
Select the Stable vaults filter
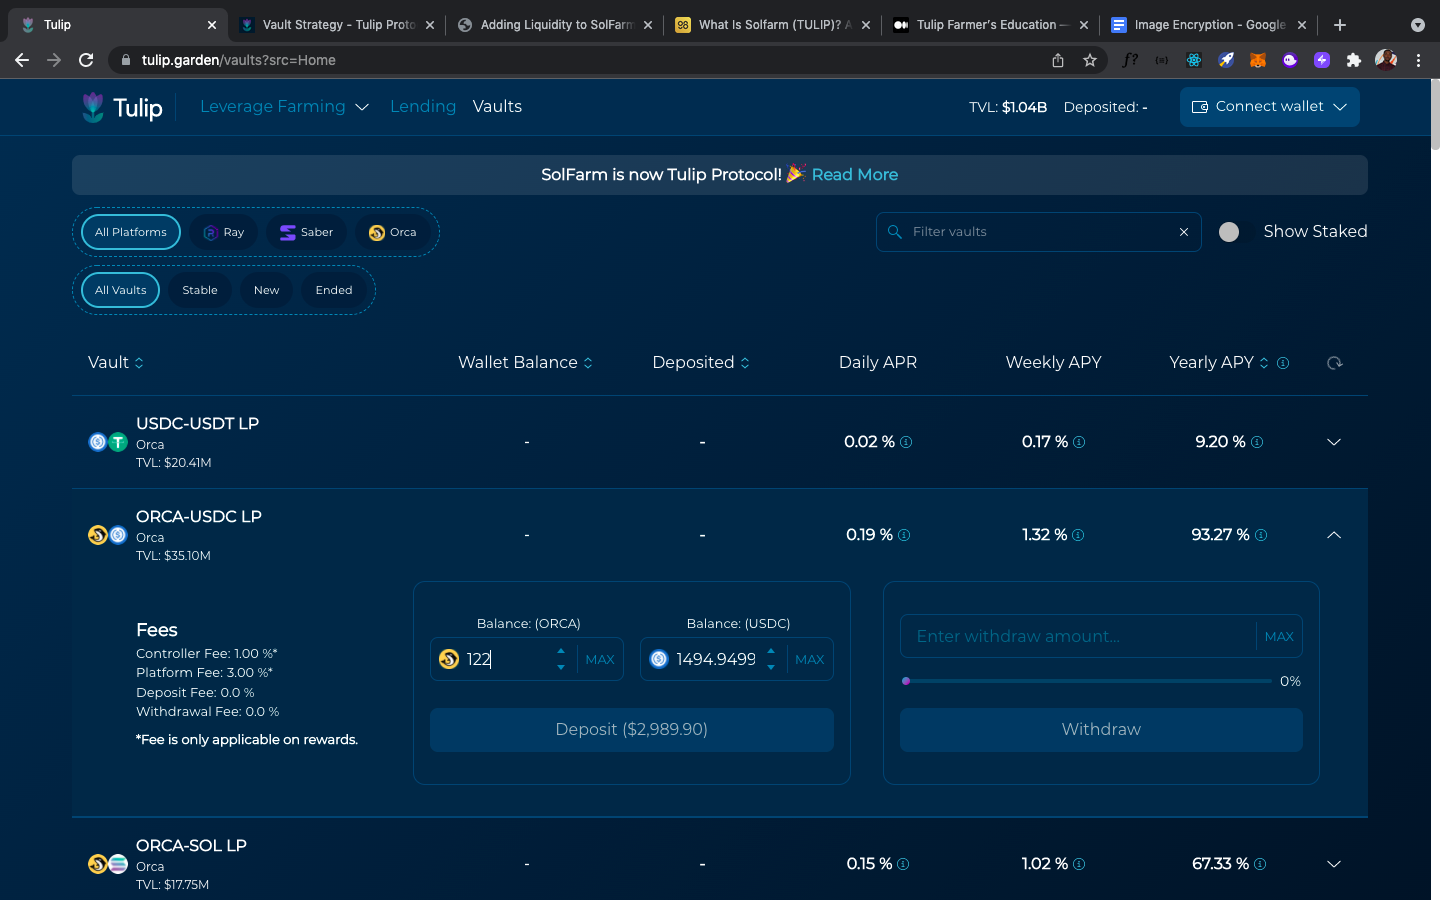(x=200, y=290)
